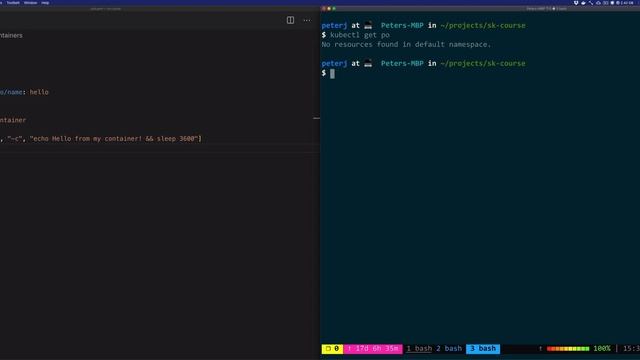This screenshot has width=640, height=360.
Task: Click the 'ntainer' line in the editor
Action: 13,120
